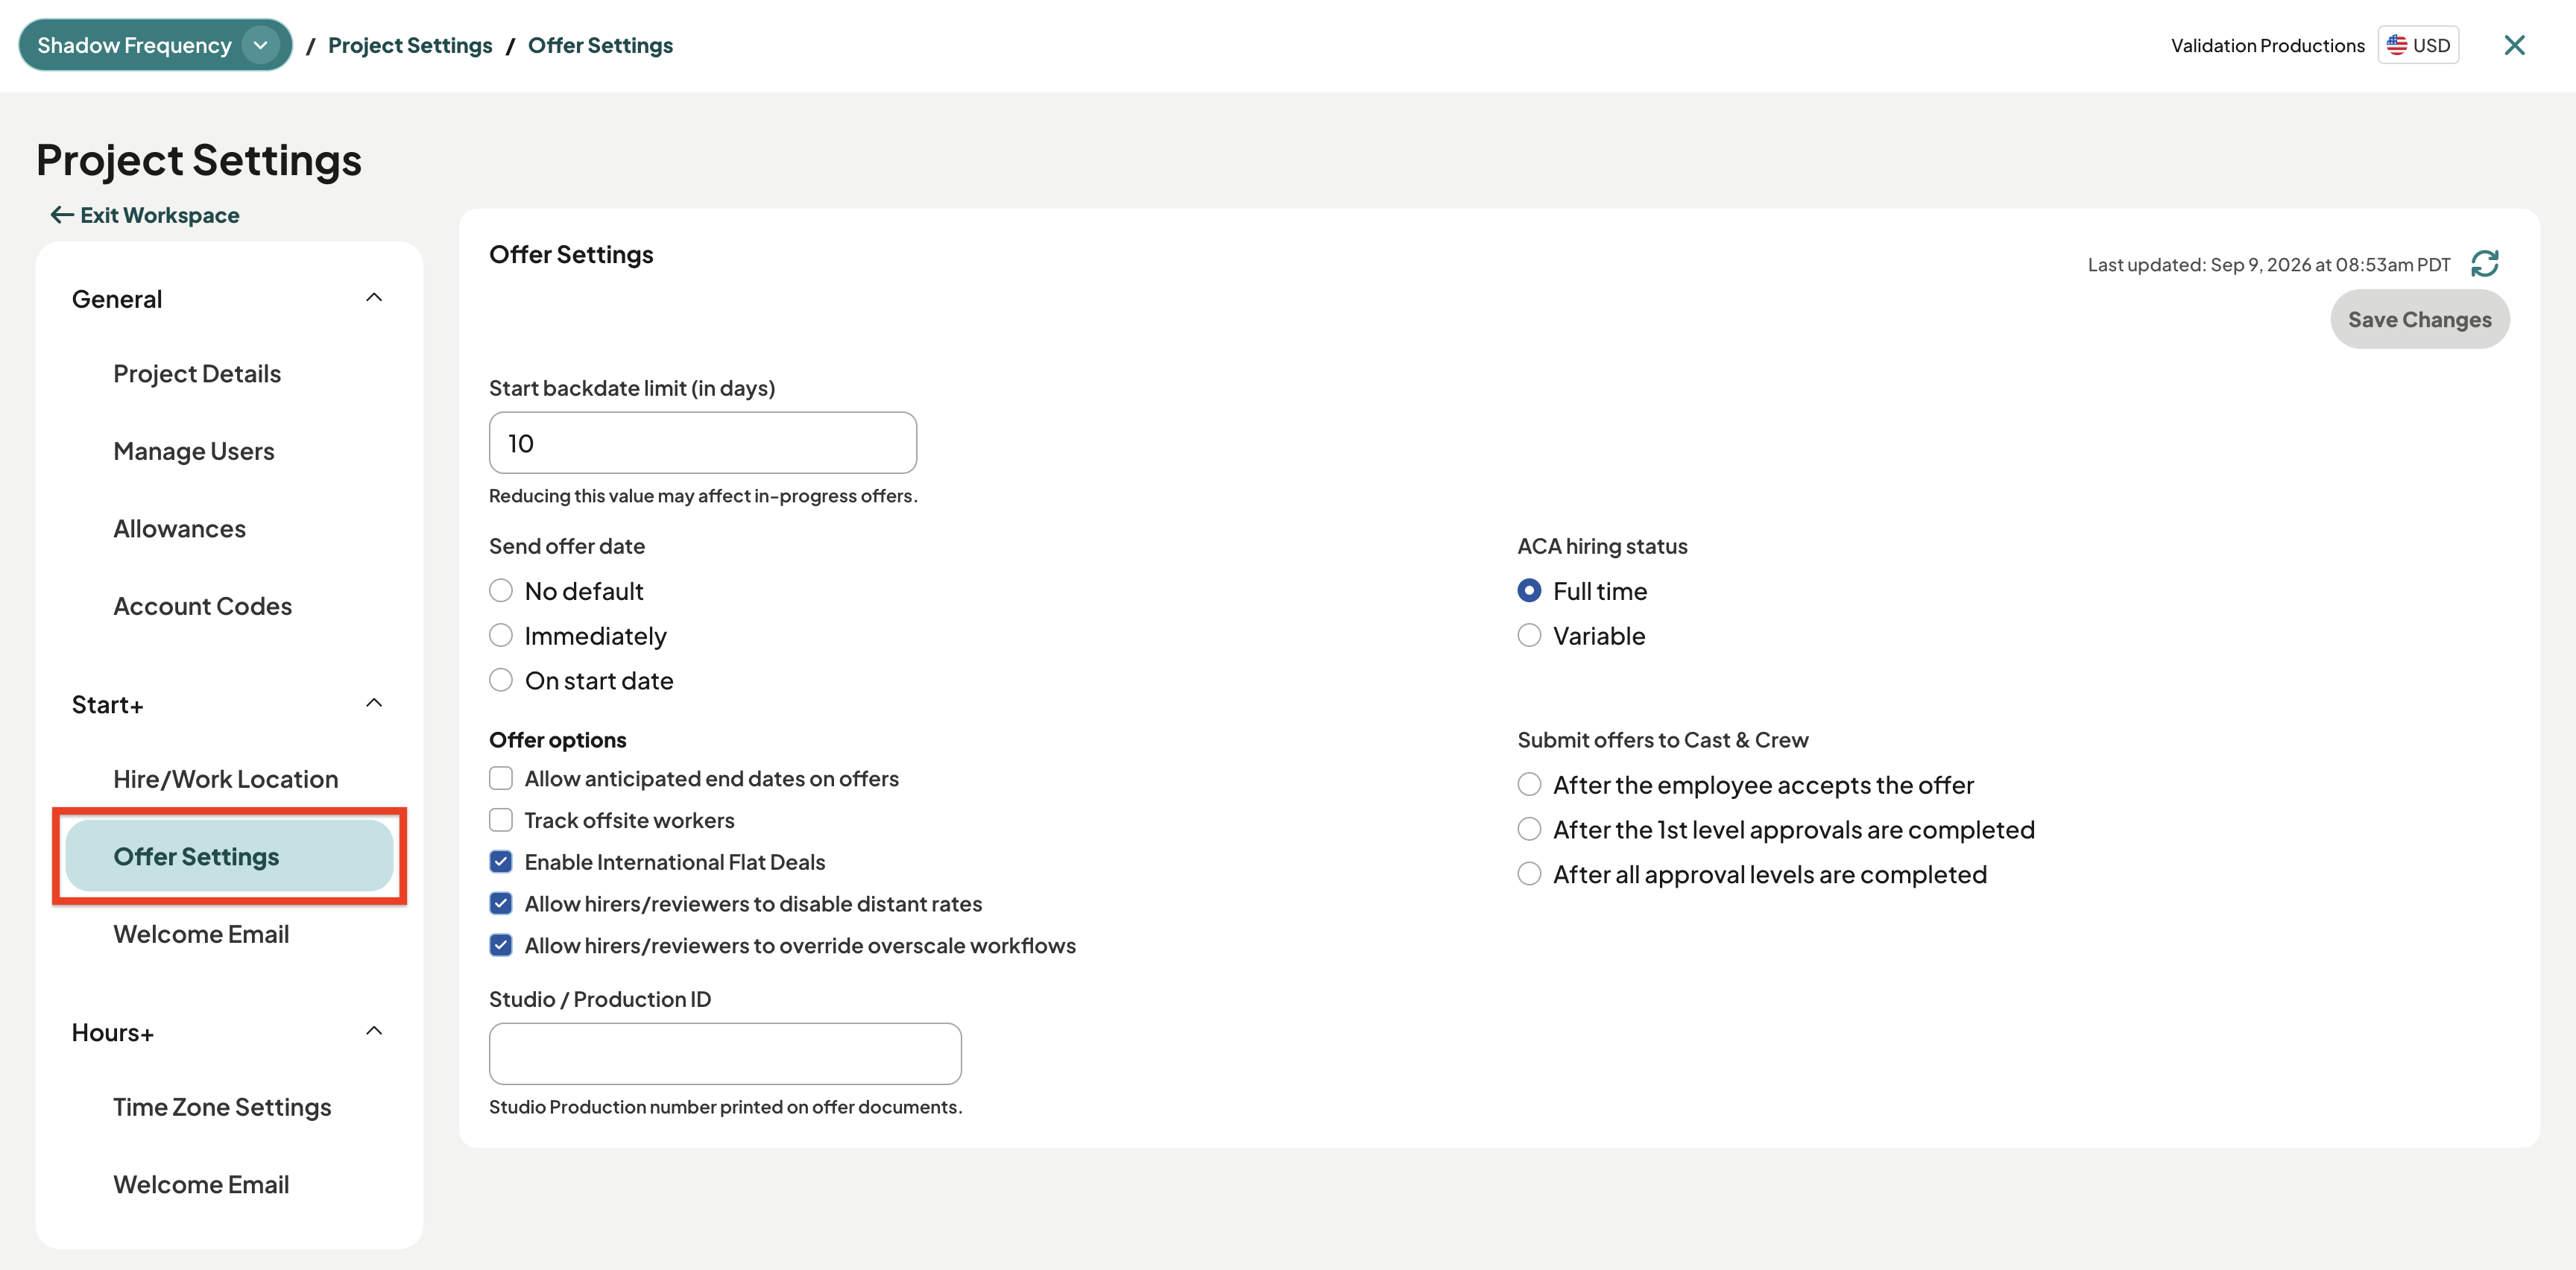Image resolution: width=2576 pixels, height=1270 pixels.
Task: Enable Allow anticipated end dates on offers
Action: (501, 778)
